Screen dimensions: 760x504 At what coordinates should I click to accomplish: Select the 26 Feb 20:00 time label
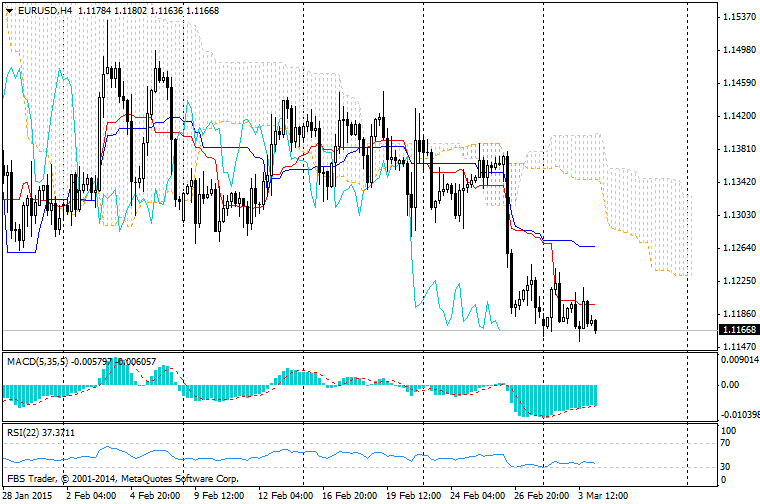[x=541, y=496]
